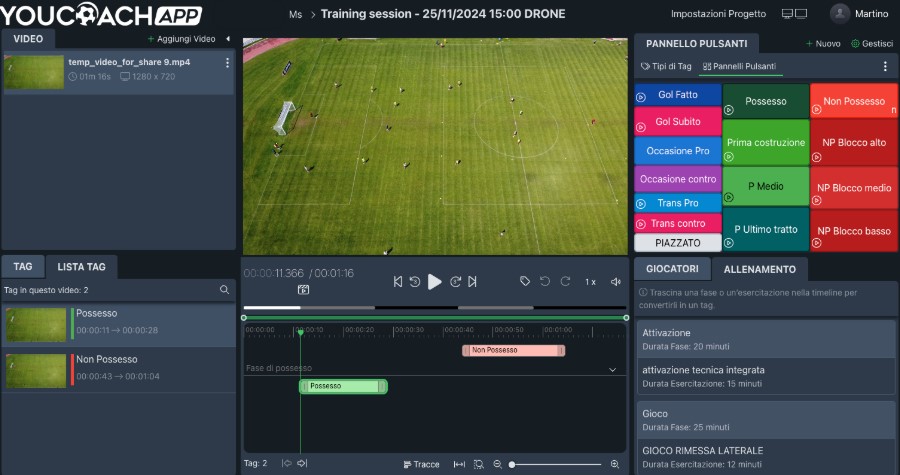Screen dimensions: 900x475
Task: Click the Occasione Pro tag button
Action: (x=678, y=151)
